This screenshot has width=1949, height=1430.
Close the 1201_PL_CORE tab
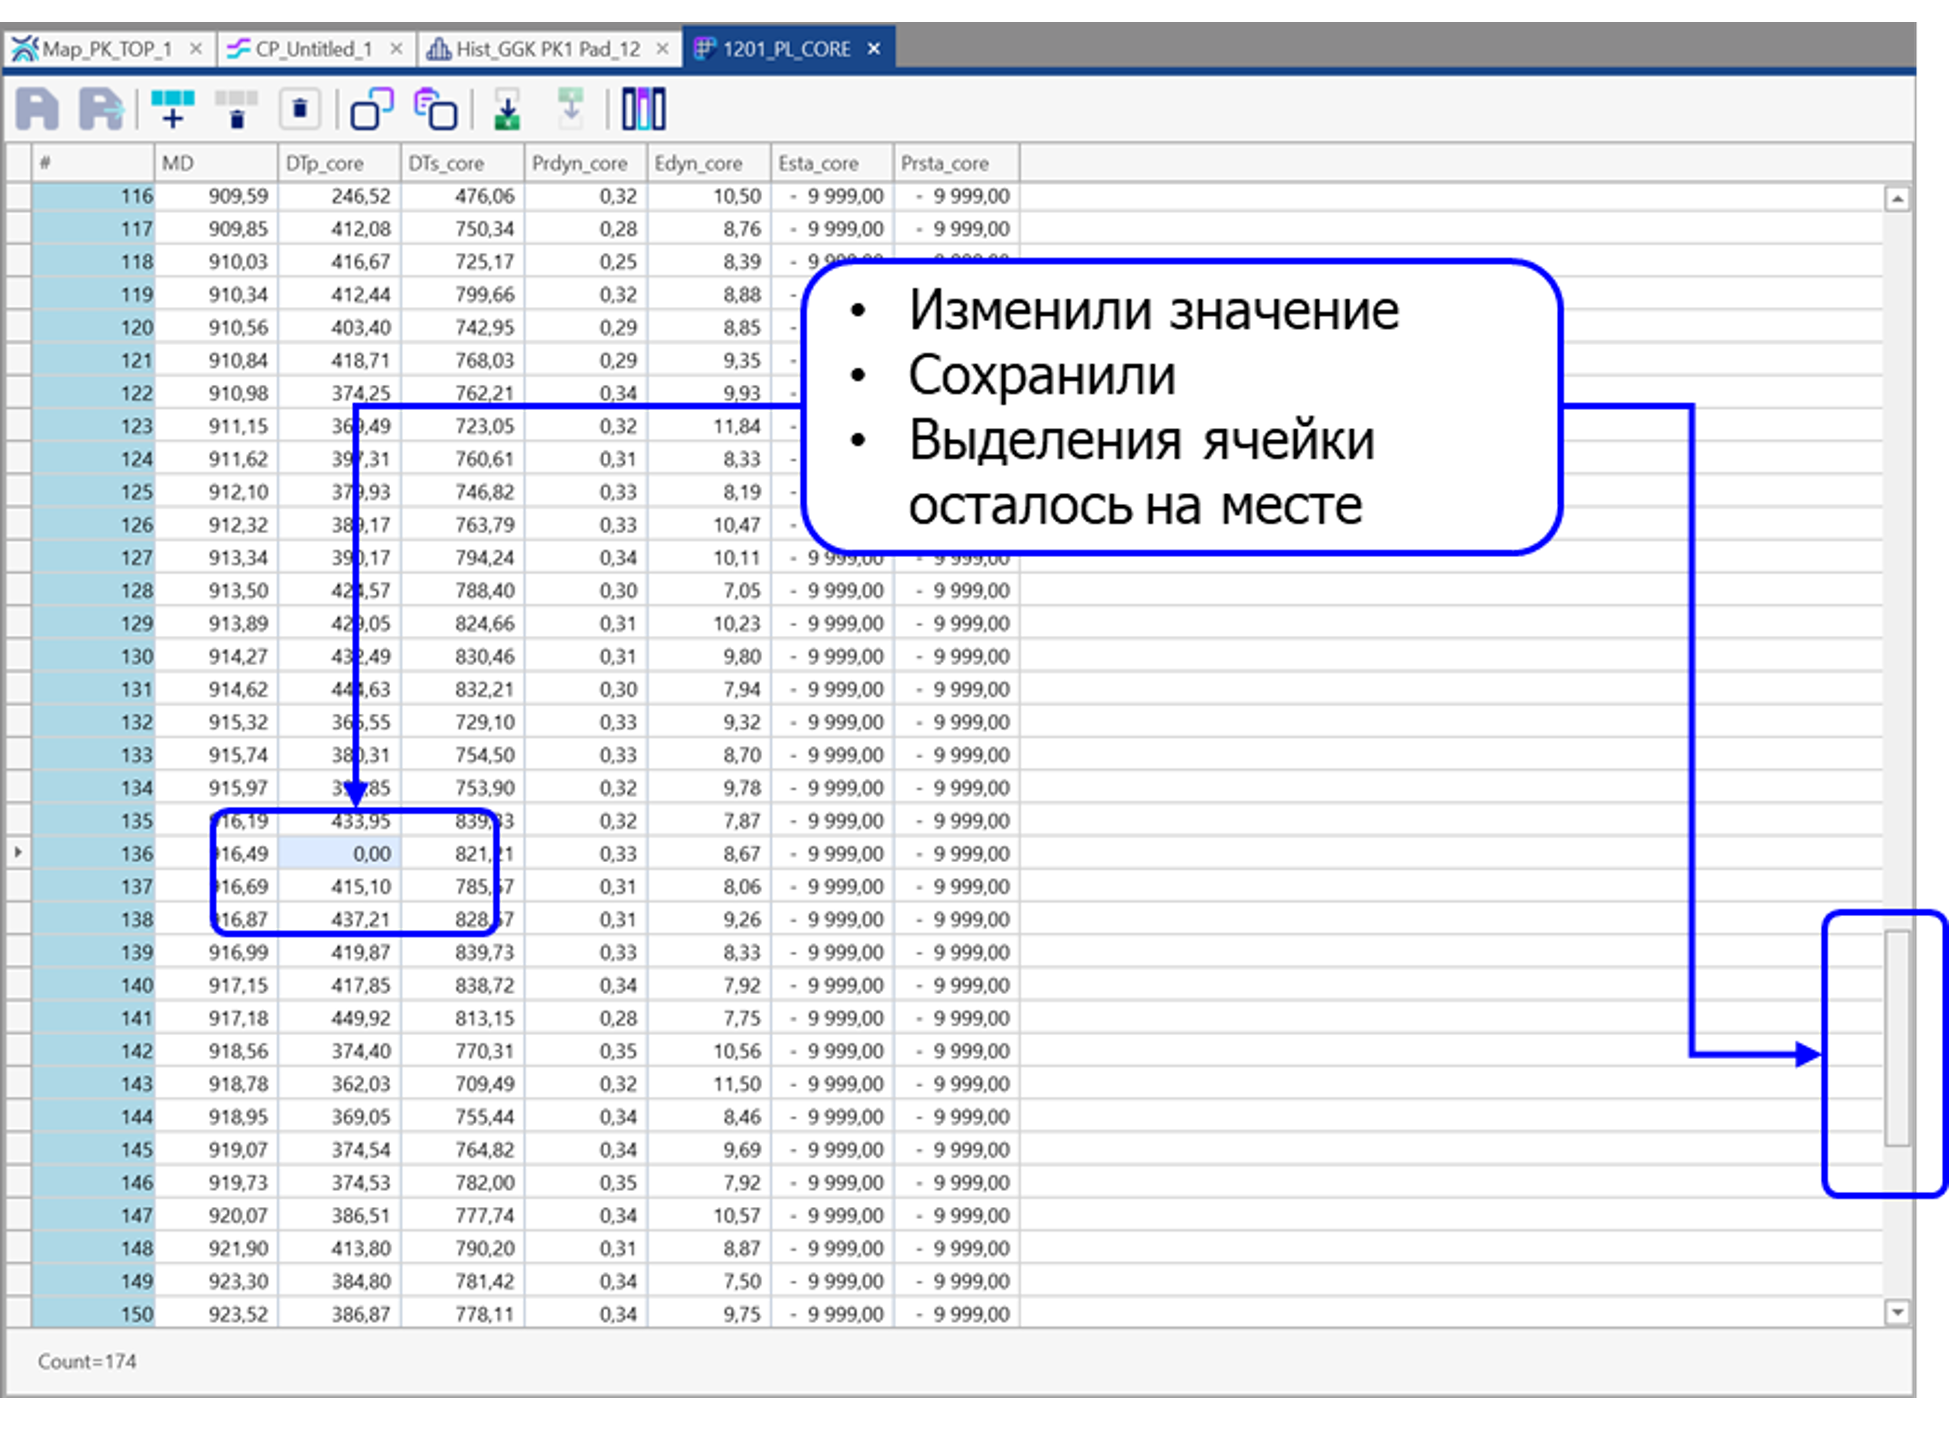click(x=874, y=48)
